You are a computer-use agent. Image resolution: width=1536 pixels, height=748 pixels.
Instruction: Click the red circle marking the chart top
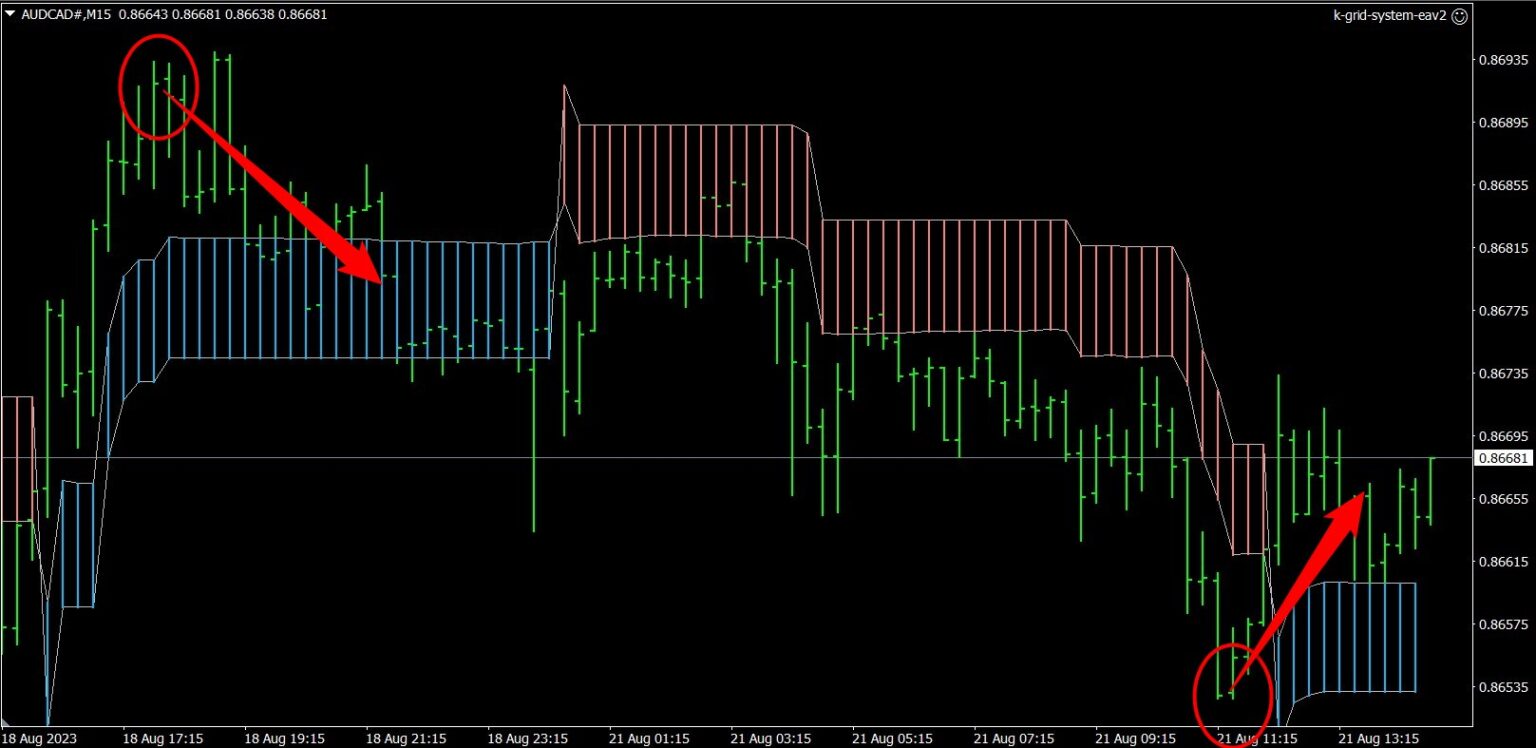tap(158, 86)
